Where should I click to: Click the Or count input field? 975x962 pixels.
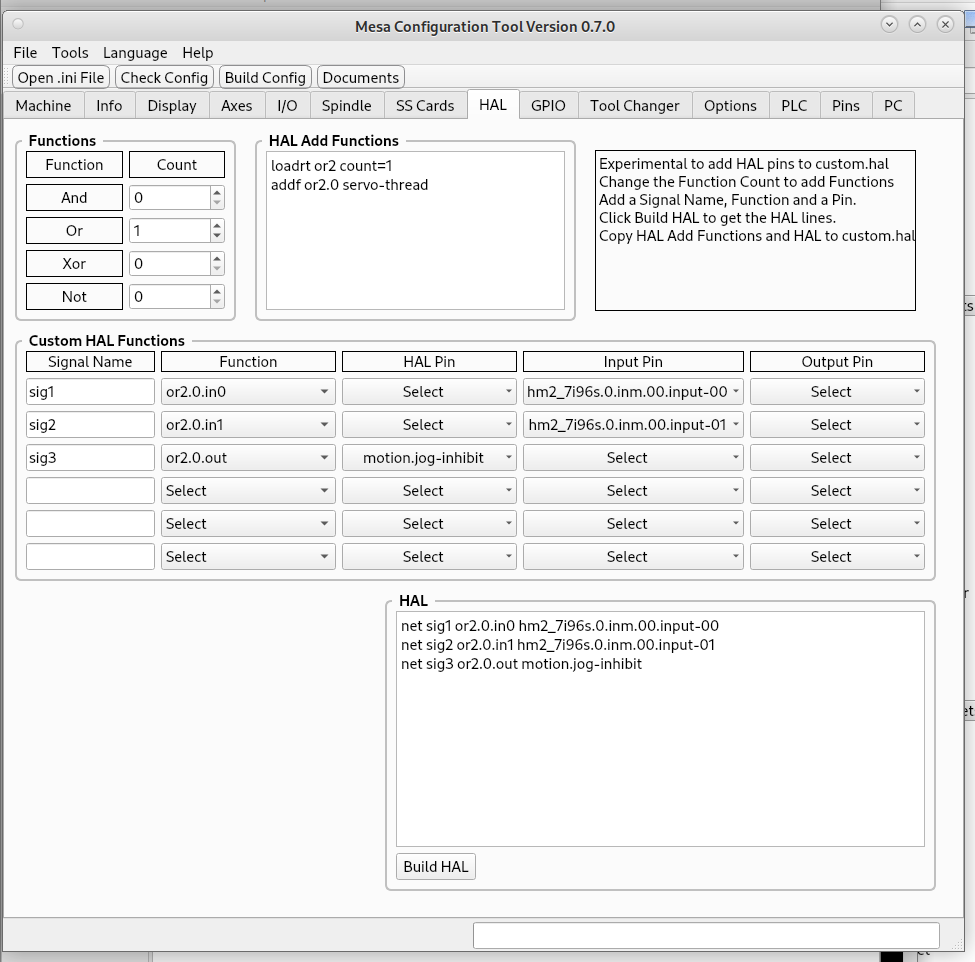(170, 231)
